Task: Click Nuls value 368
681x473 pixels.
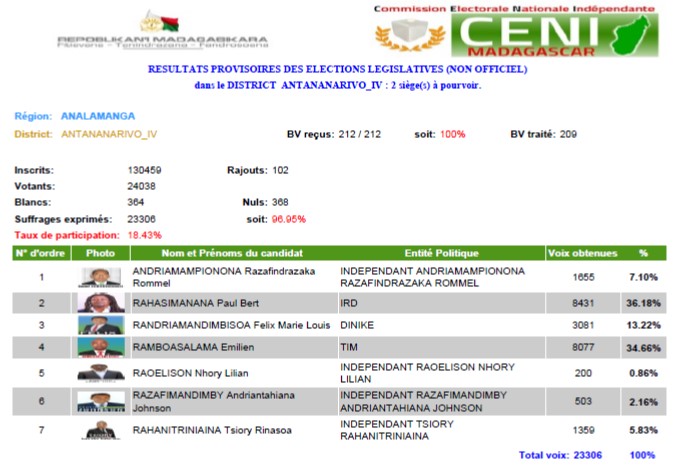Action: 280,202
